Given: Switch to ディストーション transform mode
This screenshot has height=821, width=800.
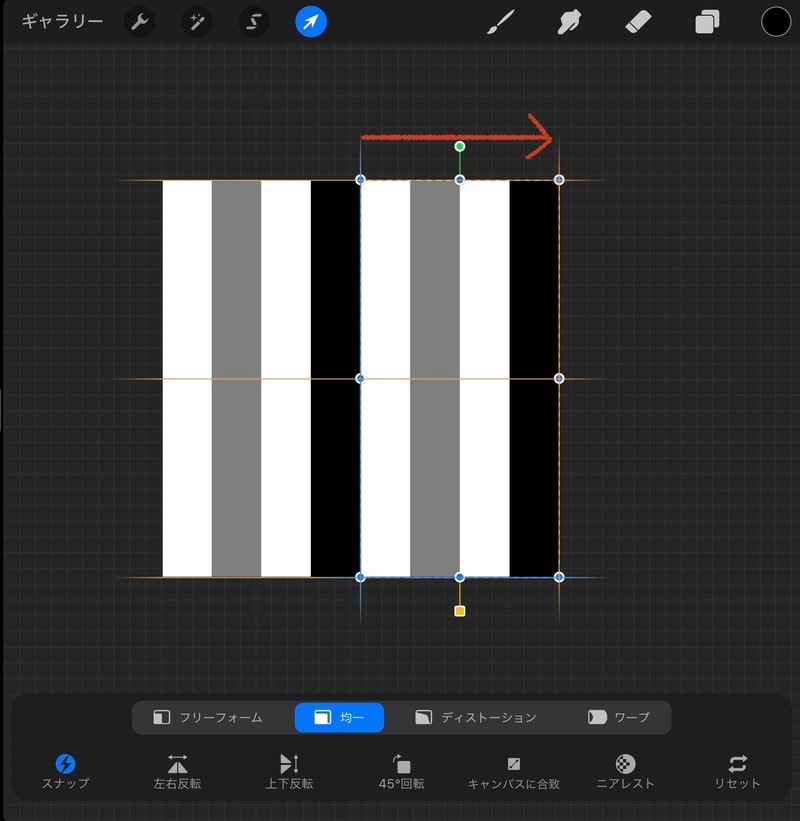Looking at the screenshot, I should click(475, 717).
